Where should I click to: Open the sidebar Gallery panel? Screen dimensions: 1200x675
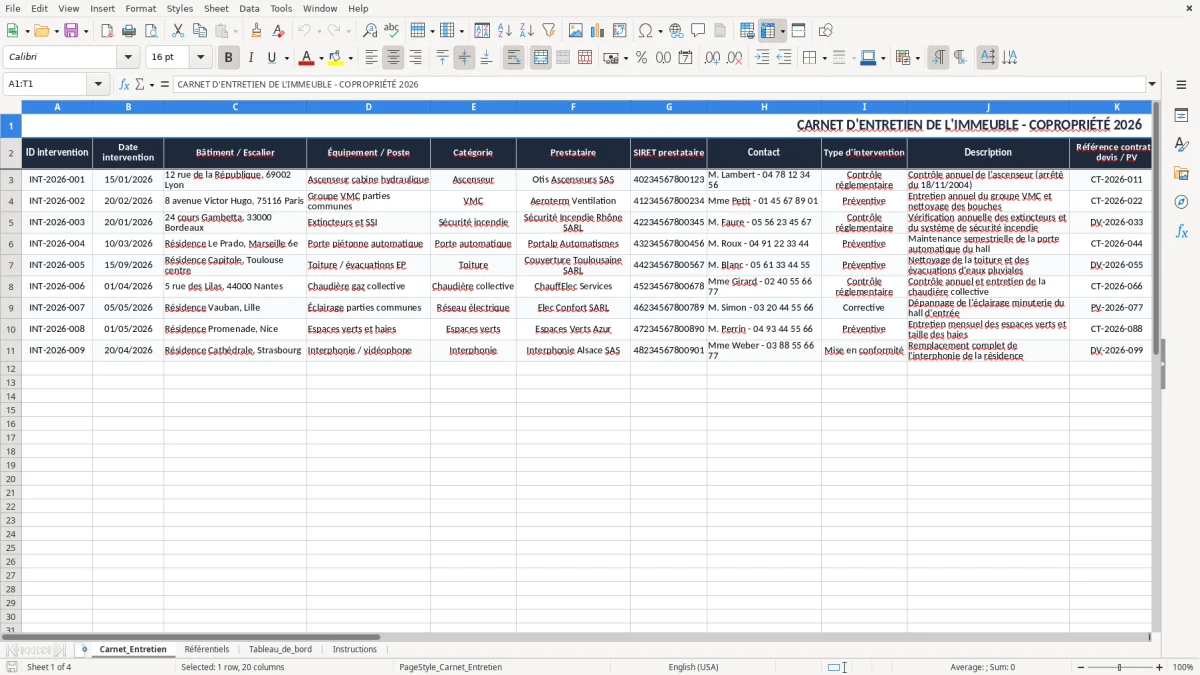point(1181,173)
